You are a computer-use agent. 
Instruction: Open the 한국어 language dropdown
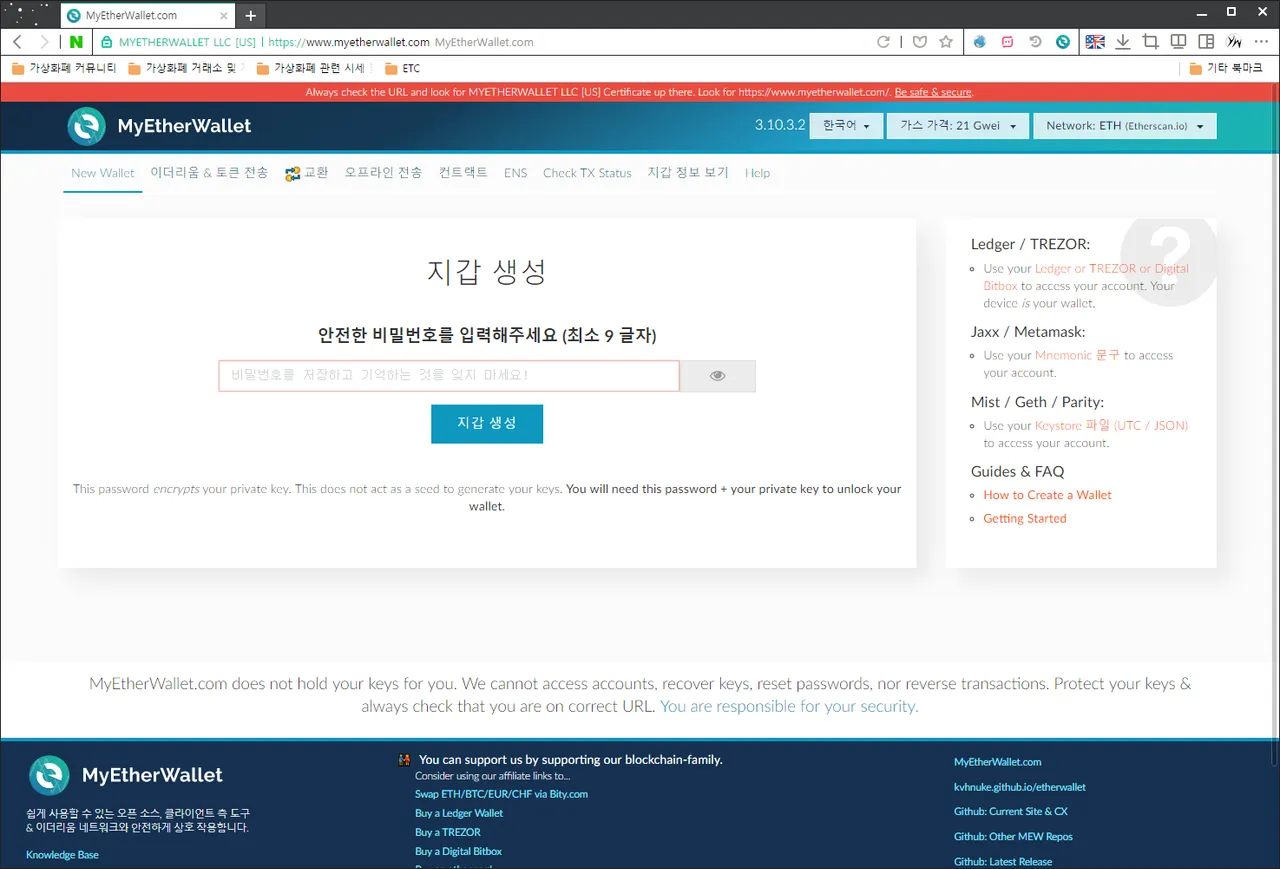pos(846,126)
